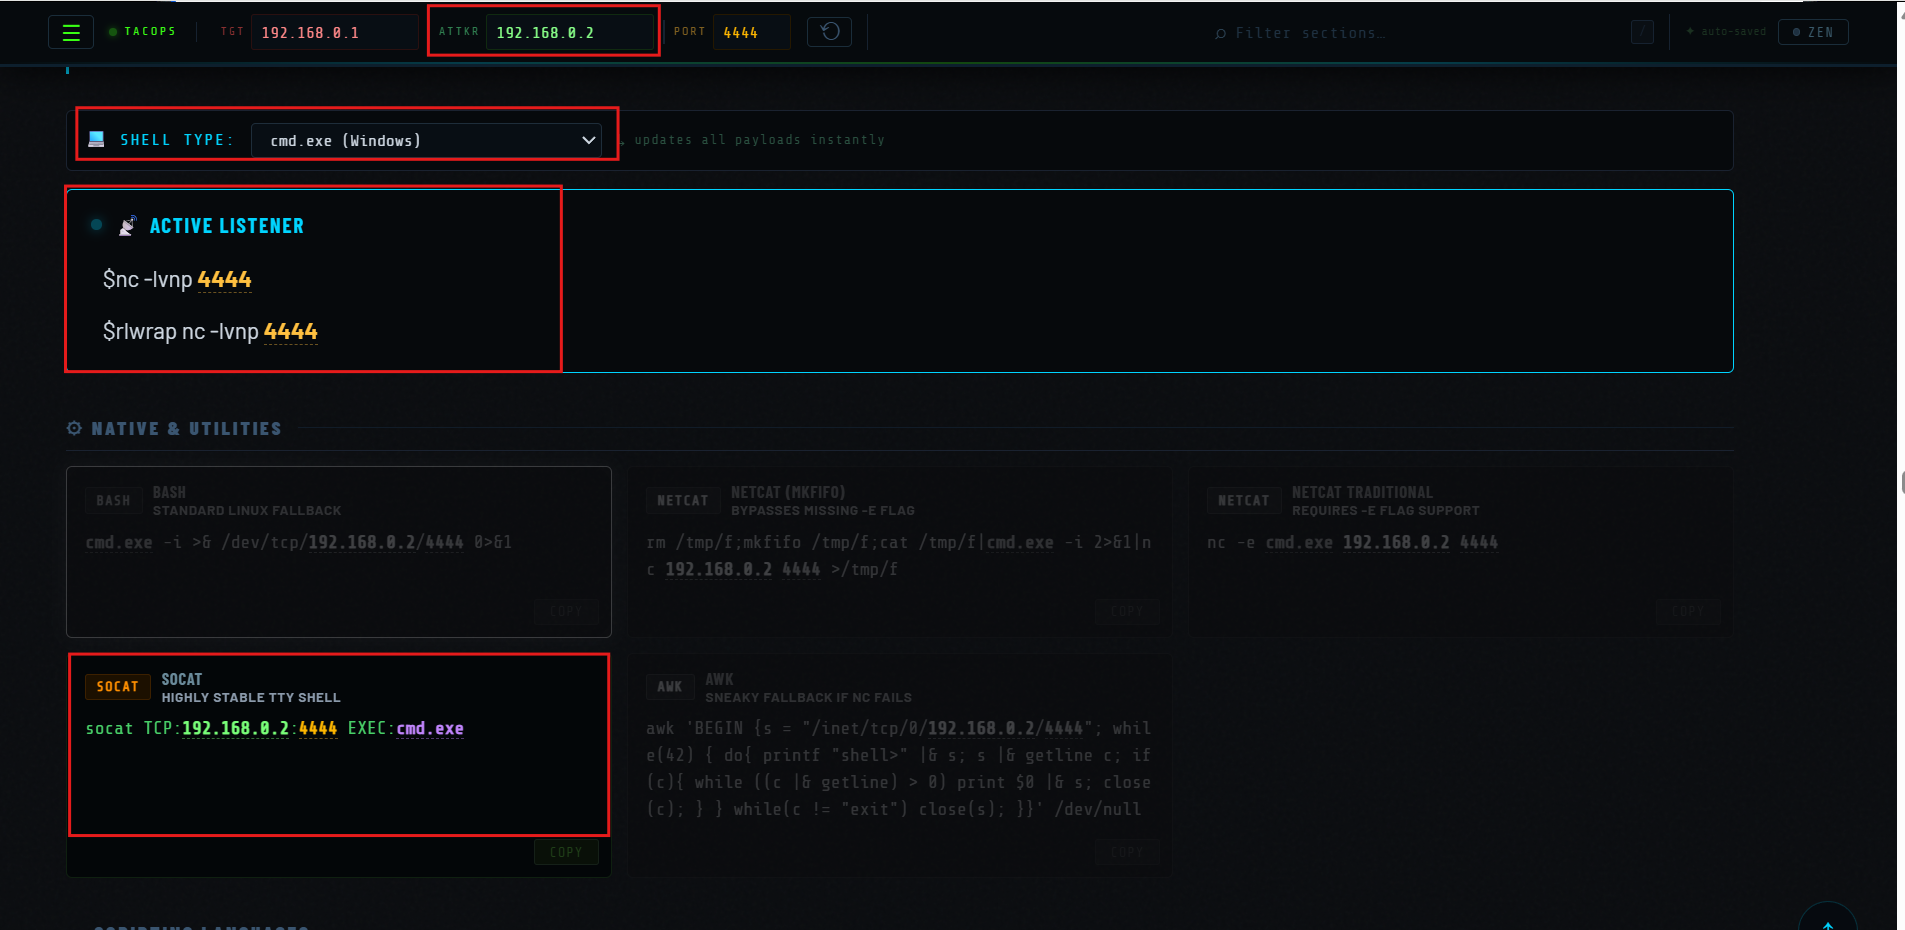Select the SOCAT badge label
Screen dimensions: 1905x930
click(x=117, y=686)
